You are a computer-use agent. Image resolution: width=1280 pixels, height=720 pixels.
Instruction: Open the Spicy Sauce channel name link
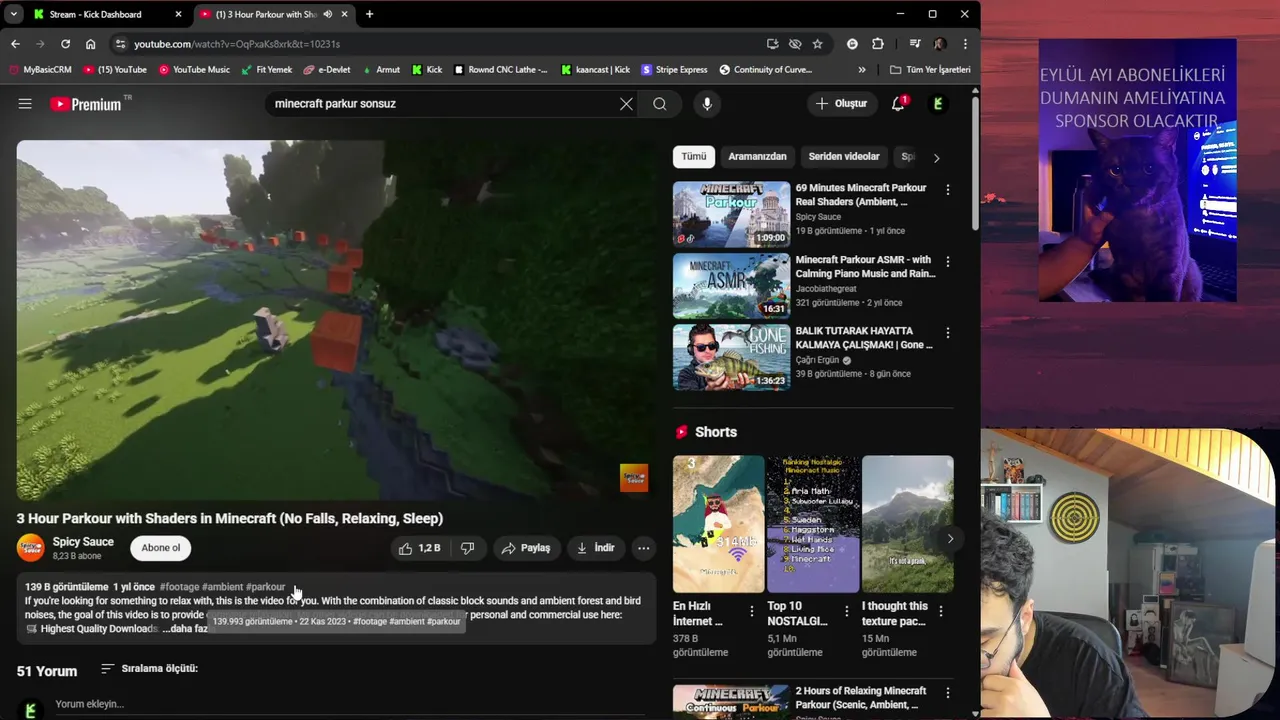click(83, 542)
